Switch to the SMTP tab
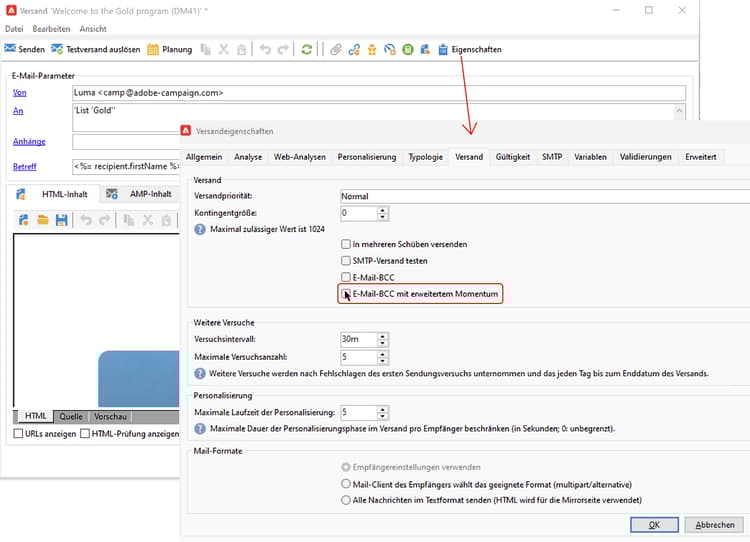750x542 pixels. click(552, 157)
